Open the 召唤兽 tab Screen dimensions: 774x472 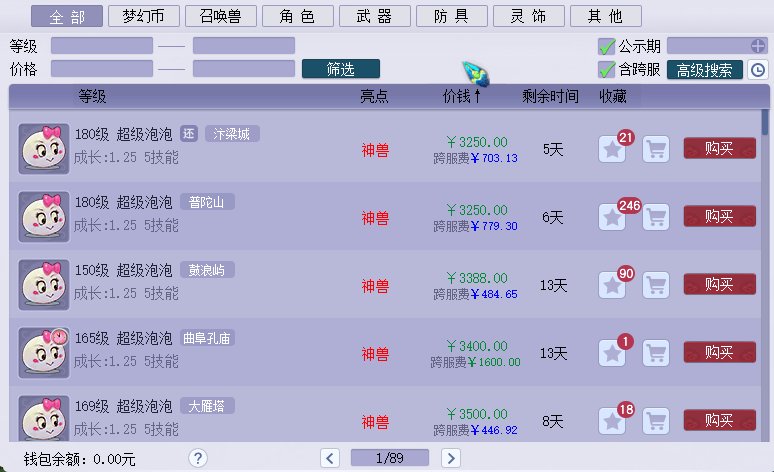pyautogui.click(x=221, y=16)
